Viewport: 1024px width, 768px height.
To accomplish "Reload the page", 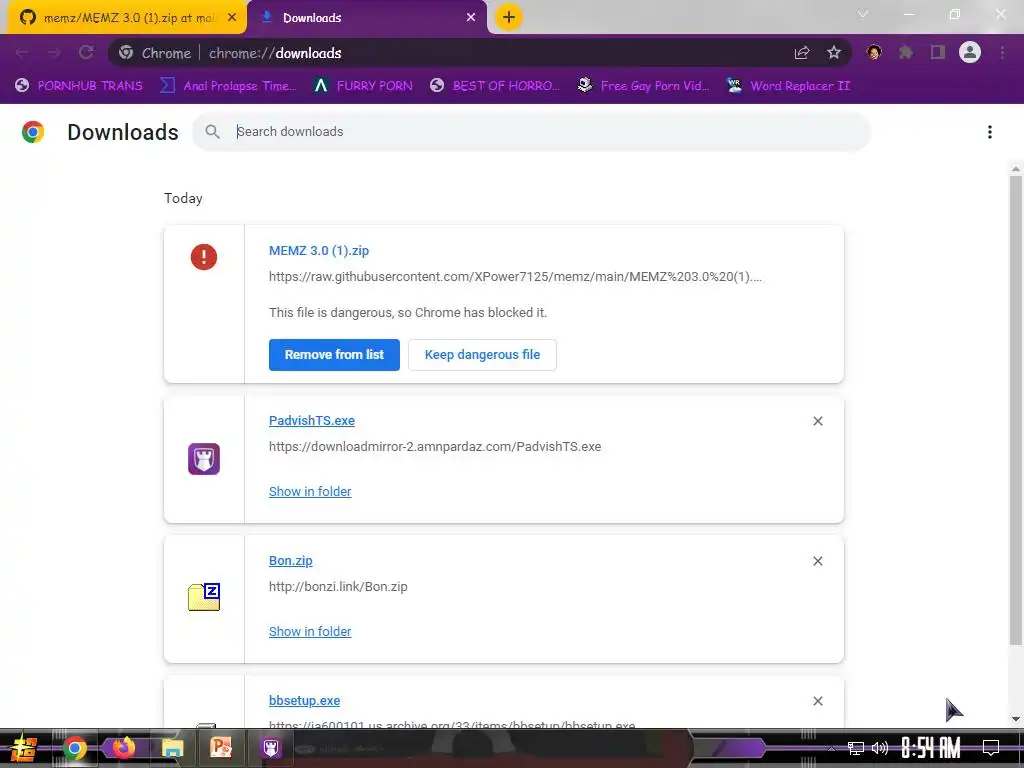I will coord(86,53).
